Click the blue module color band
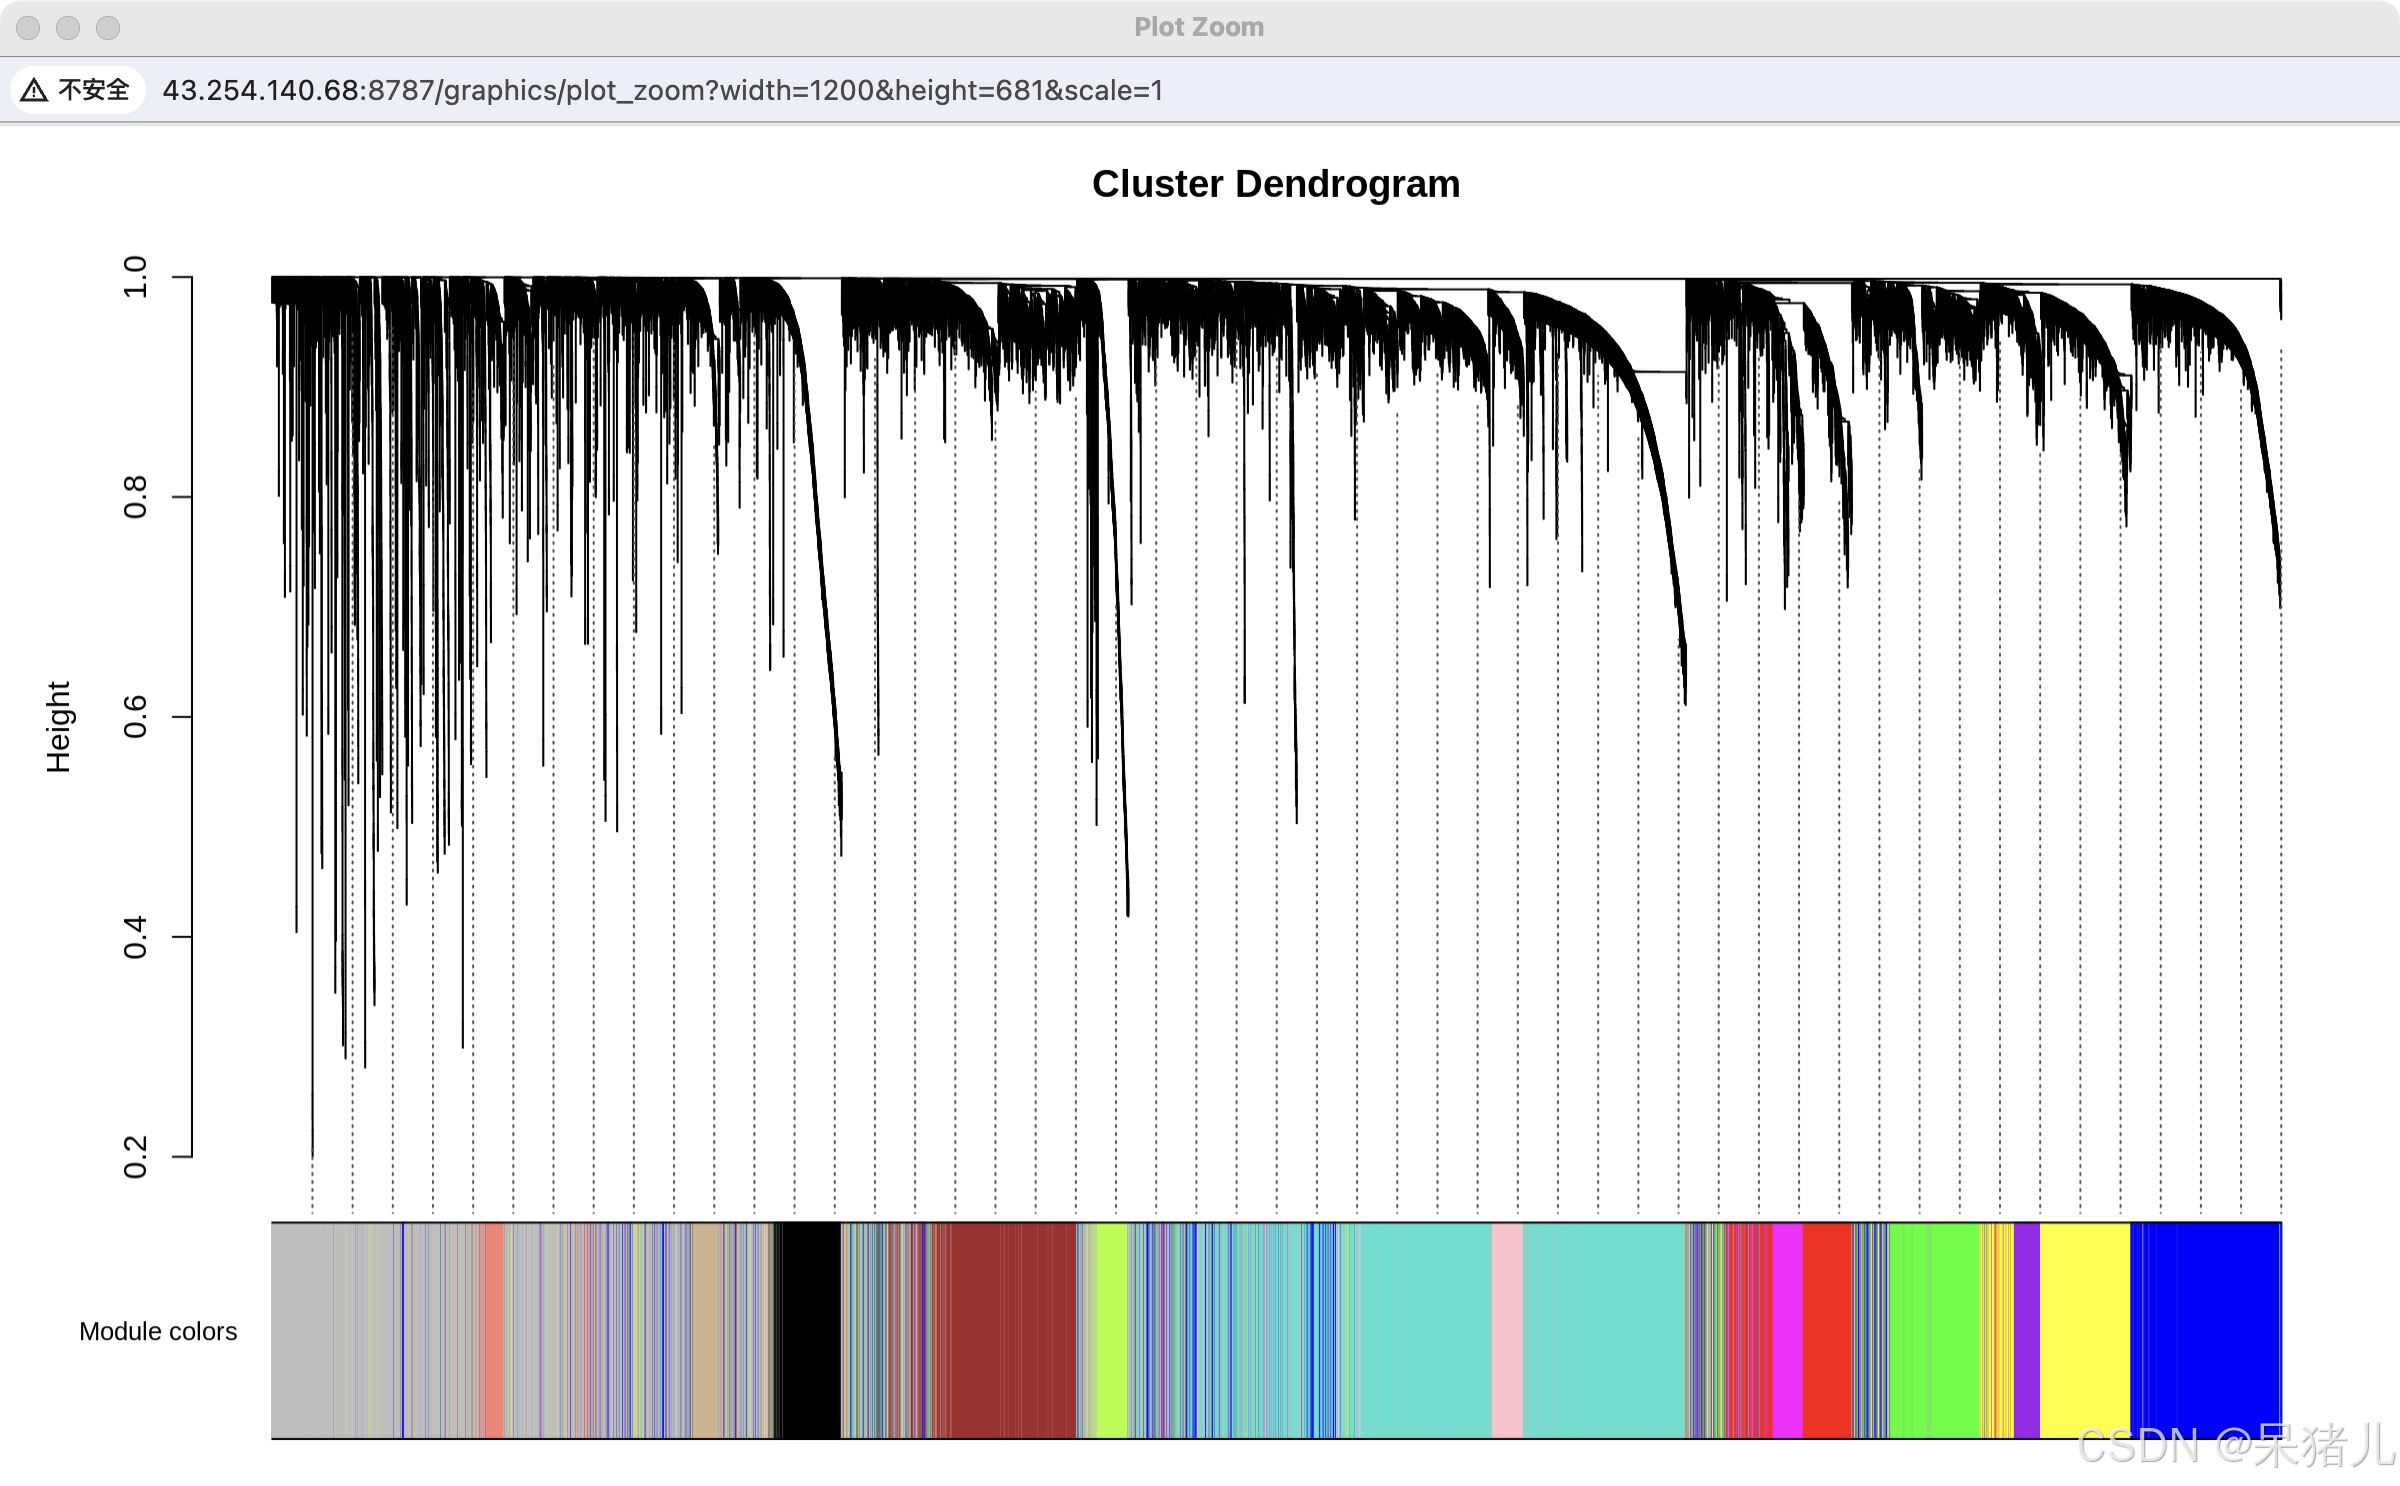2400x1486 pixels. (x=2206, y=1330)
